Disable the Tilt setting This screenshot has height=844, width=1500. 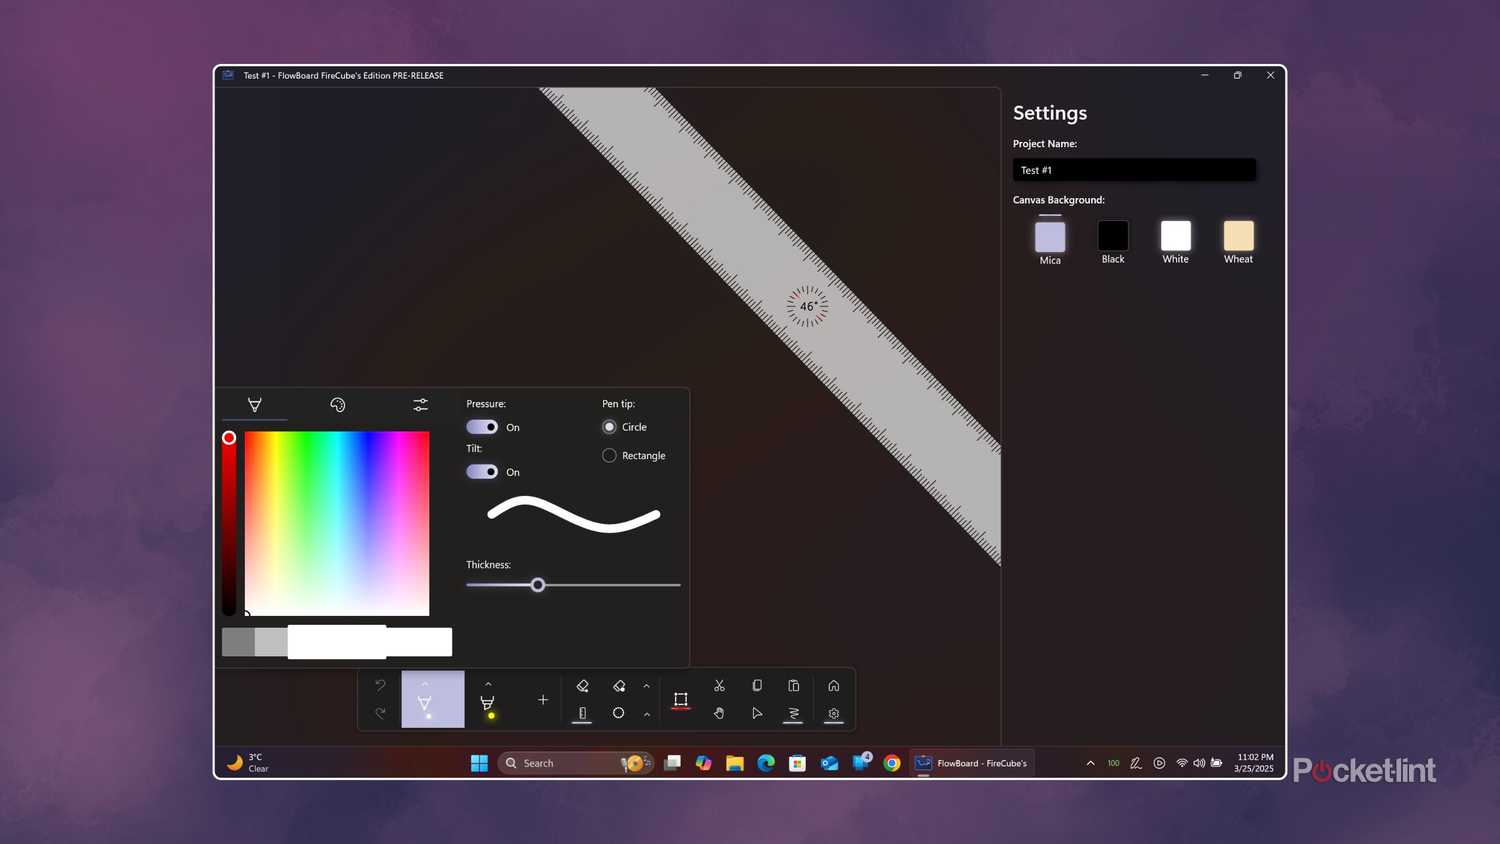tap(481, 471)
